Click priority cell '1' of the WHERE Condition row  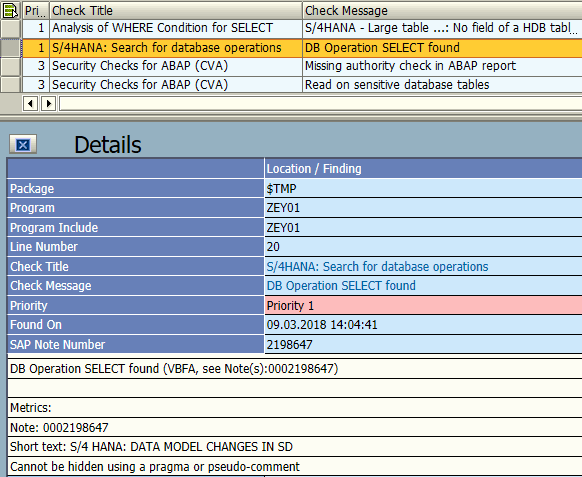36,28
